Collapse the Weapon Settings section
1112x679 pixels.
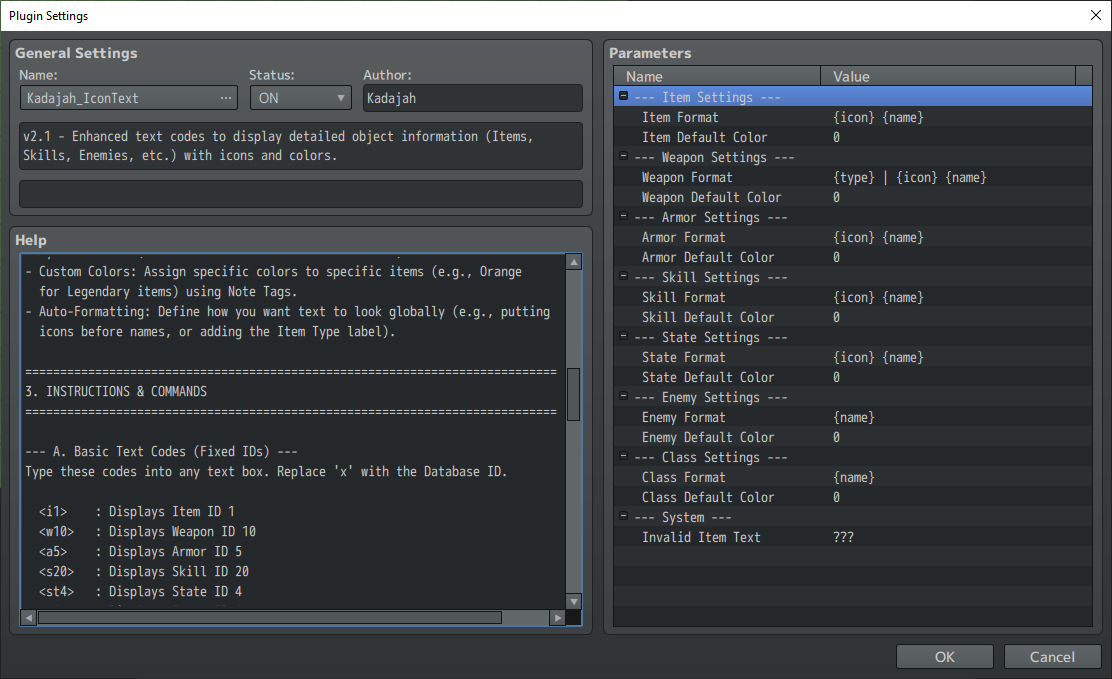point(624,157)
